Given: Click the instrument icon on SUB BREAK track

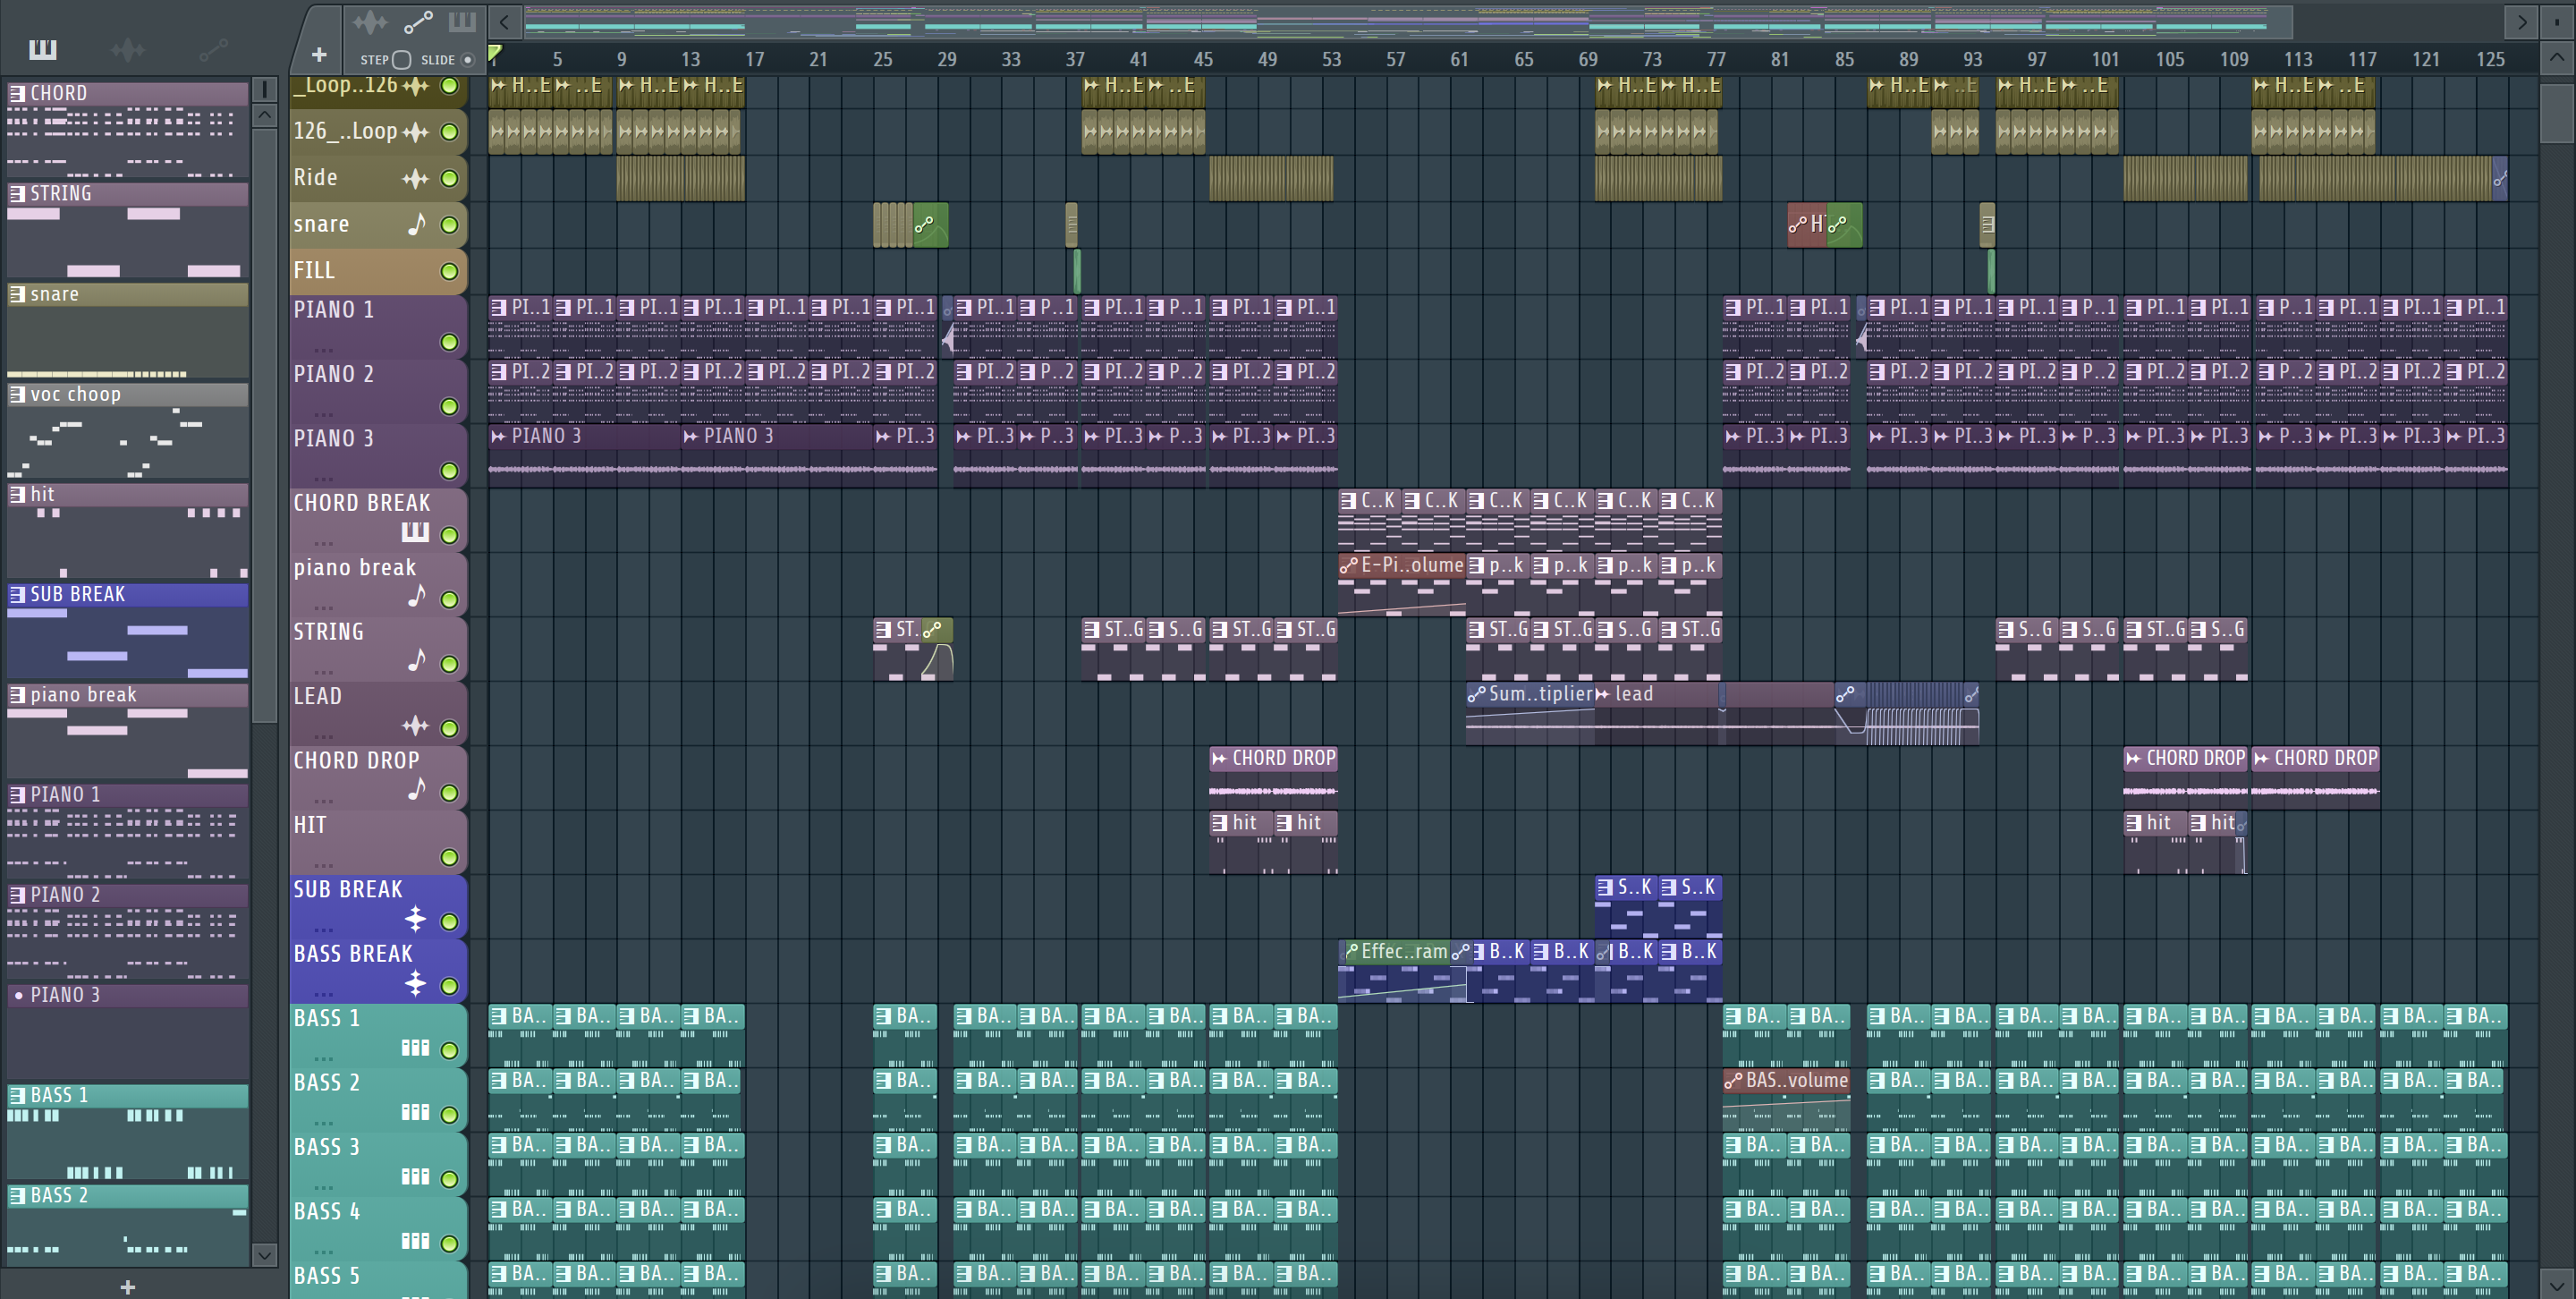Looking at the screenshot, I should [415, 918].
